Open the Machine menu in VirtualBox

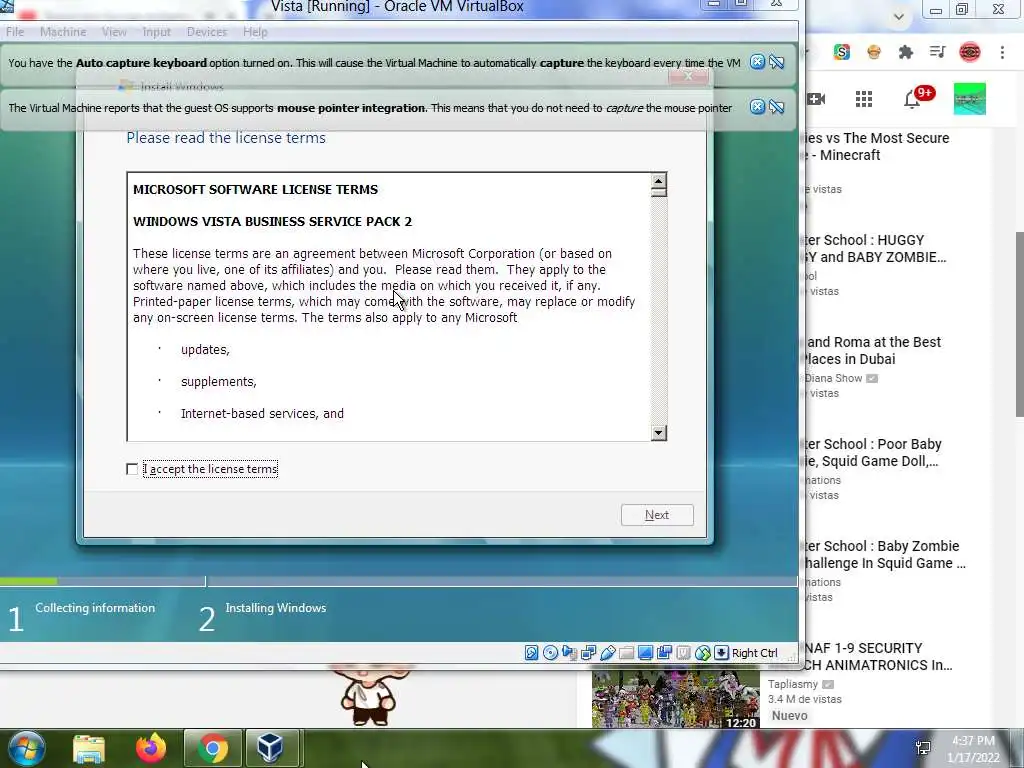click(x=63, y=32)
